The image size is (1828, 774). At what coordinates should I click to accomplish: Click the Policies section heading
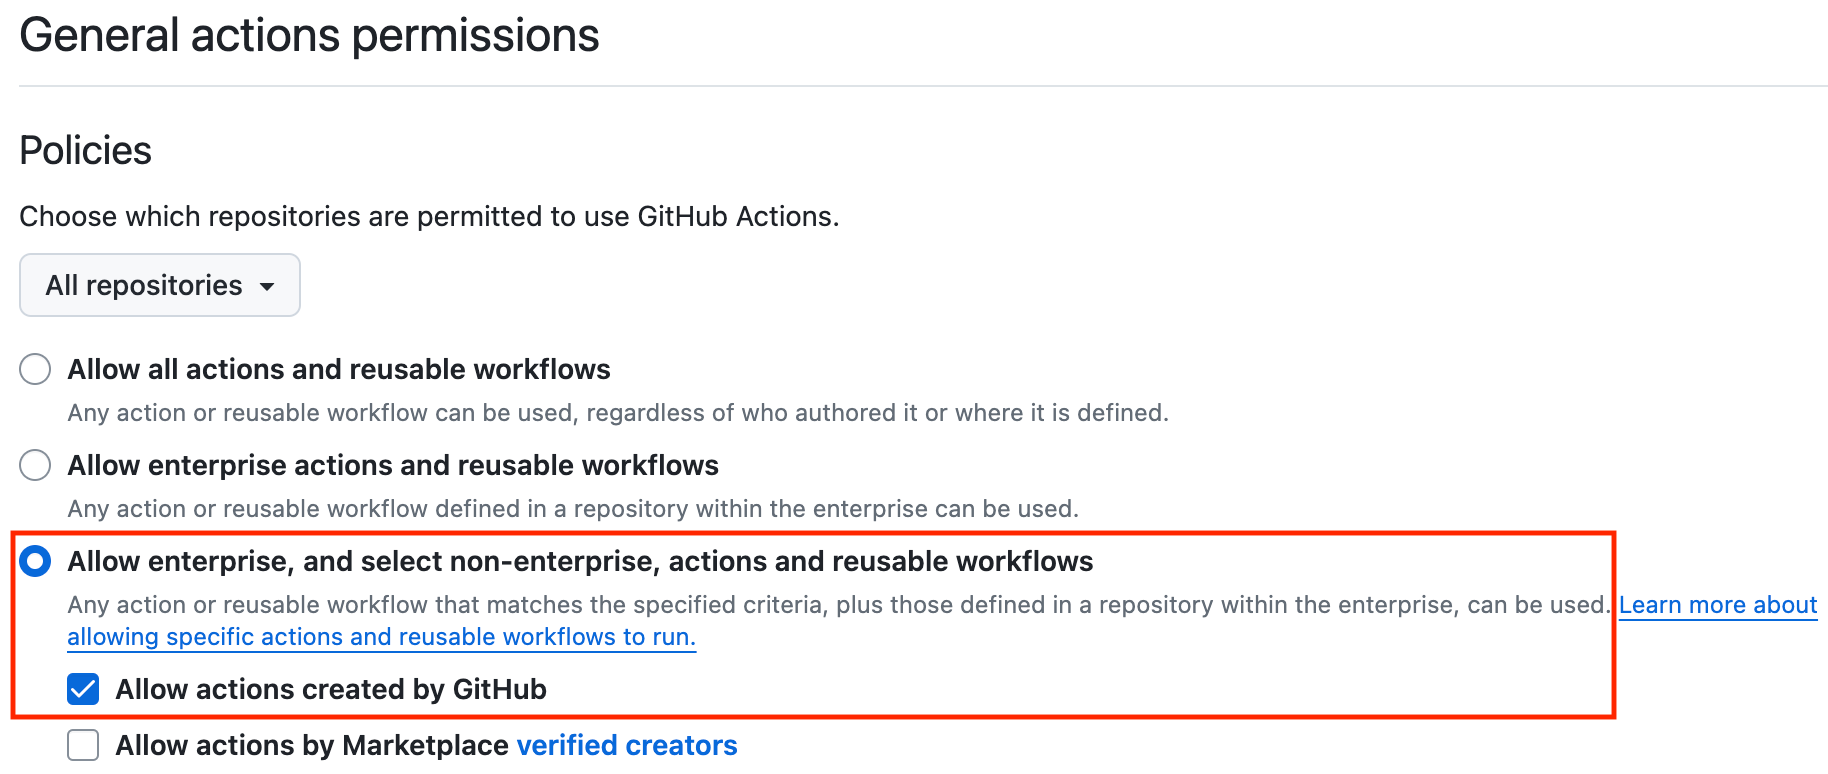[x=86, y=151]
